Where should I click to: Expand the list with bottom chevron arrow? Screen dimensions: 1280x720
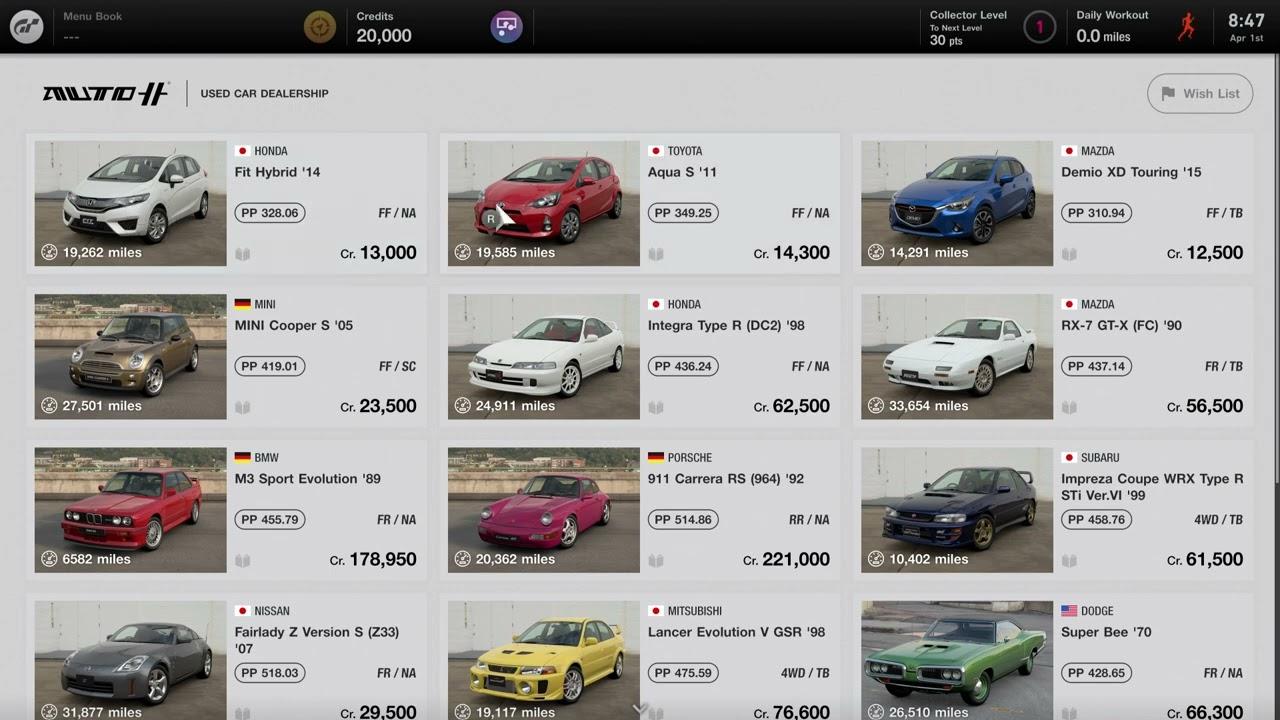(640, 708)
